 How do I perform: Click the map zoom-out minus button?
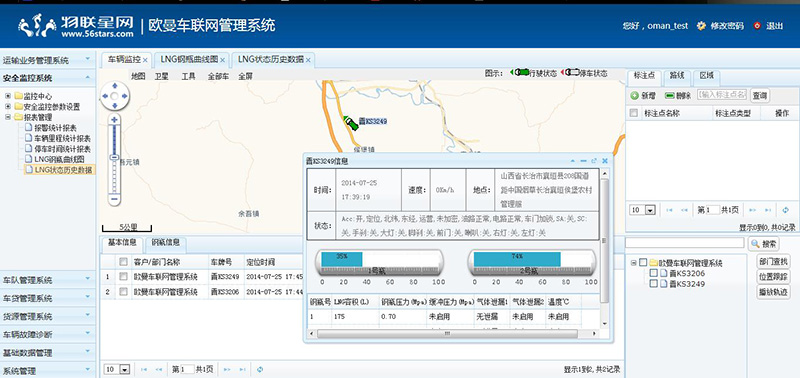tap(114, 198)
